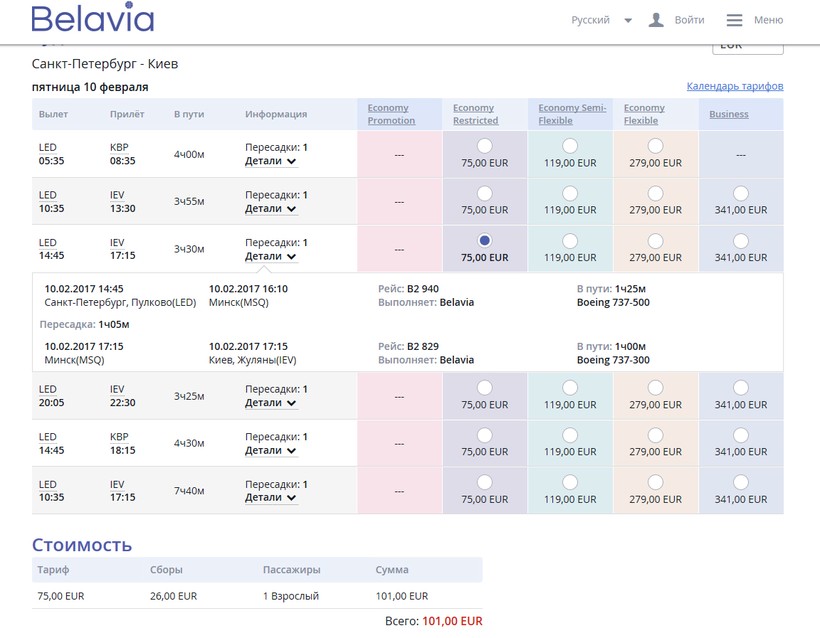Click the KBP arrival code at 08:35
The height and width of the screenshot is (638, 820).
pyautogui.click(x=119, y=147)
